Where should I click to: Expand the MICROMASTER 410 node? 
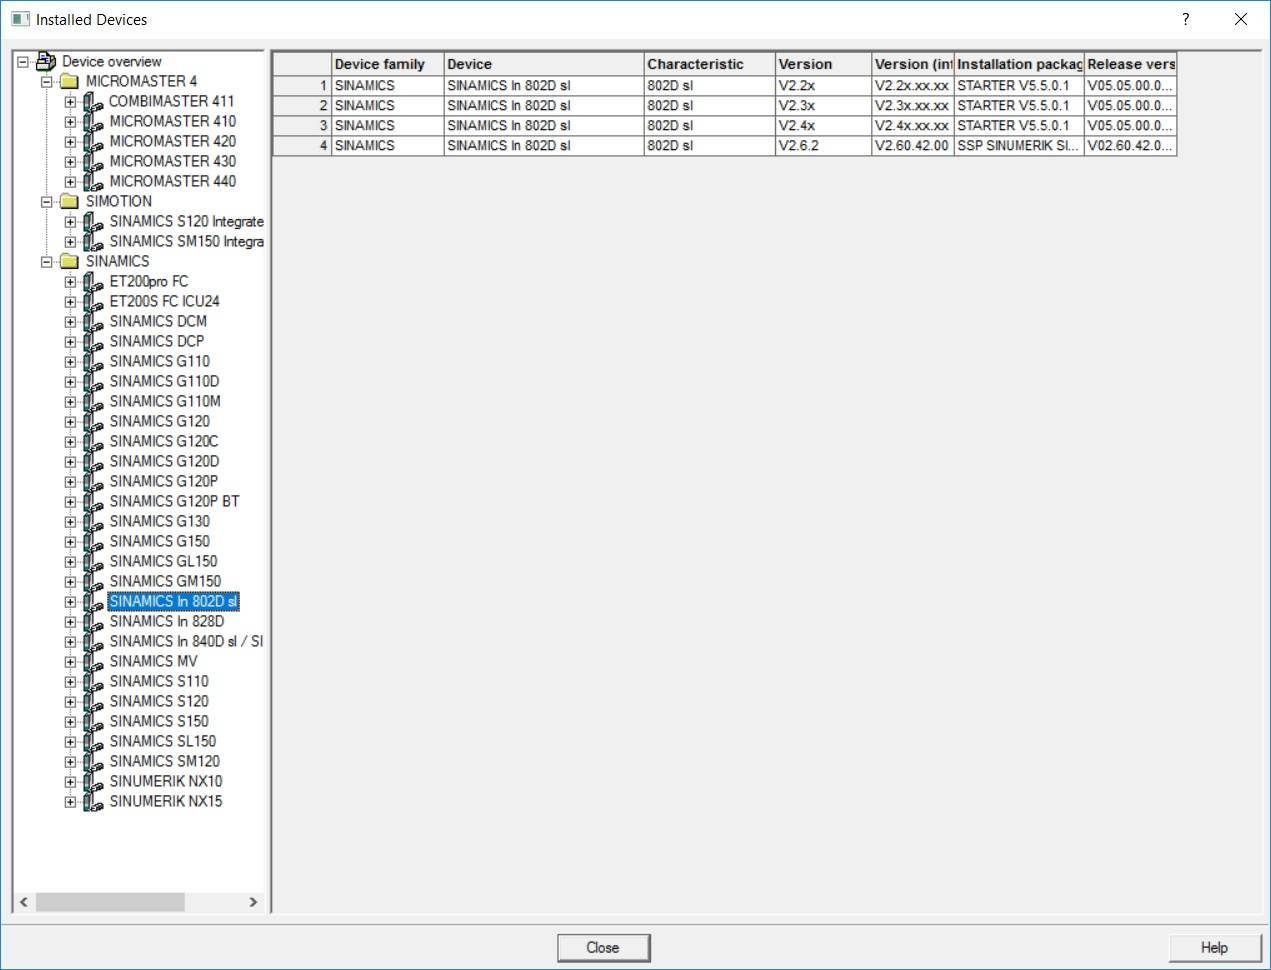tap(70, 122)
